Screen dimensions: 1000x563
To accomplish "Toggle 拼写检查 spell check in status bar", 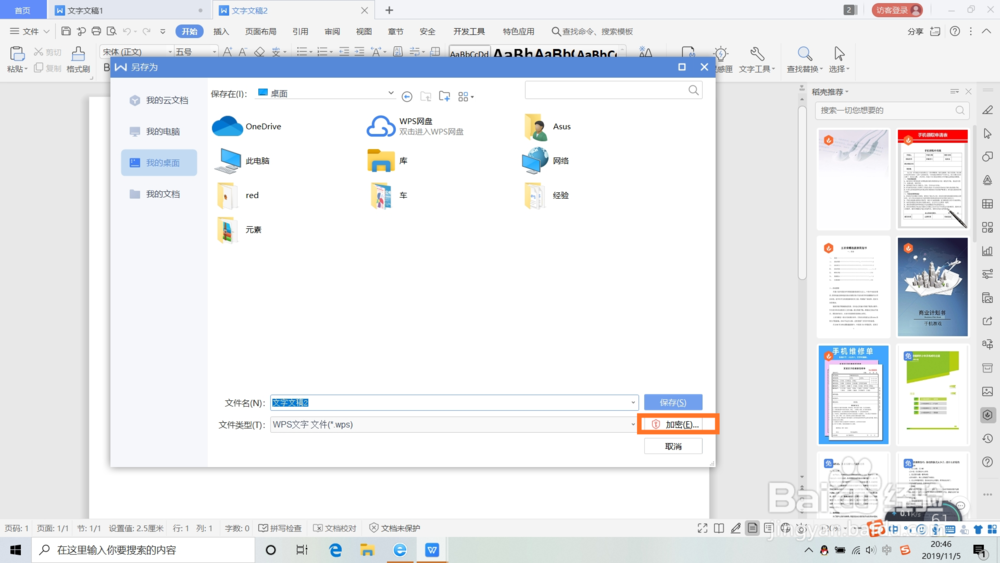I will [280, 528].
